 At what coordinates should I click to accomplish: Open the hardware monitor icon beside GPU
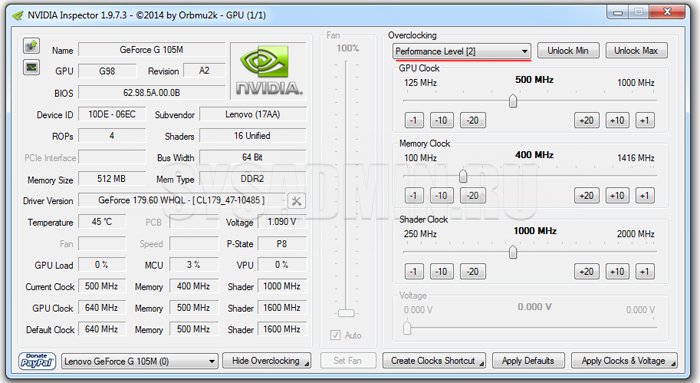(31, 67)
